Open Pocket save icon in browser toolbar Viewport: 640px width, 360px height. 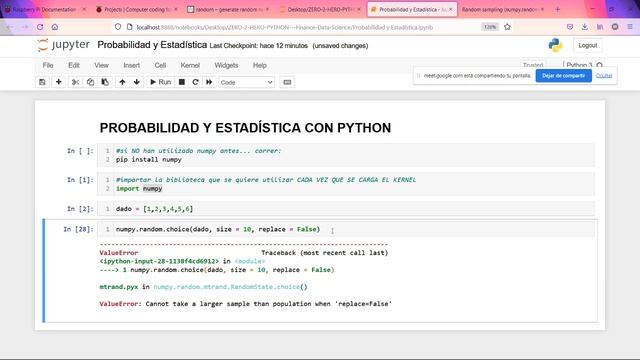click(570, 27)
